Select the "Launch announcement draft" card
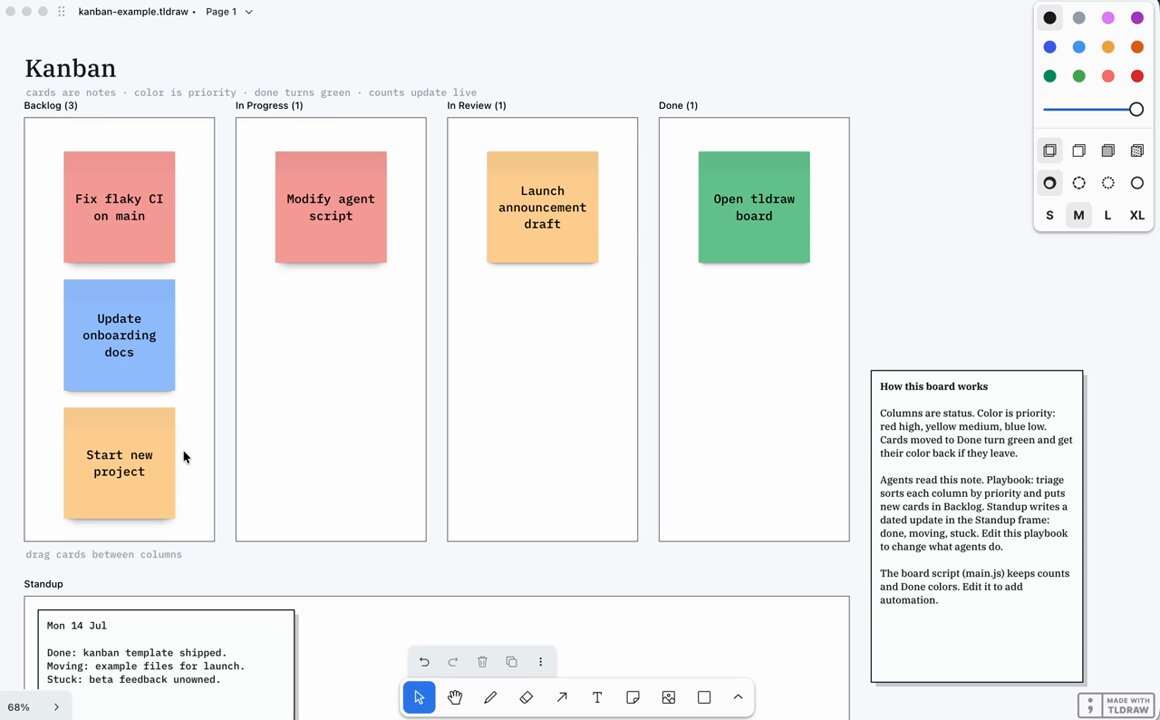The width and height of the screenshot is (1160, 720). coord(542,207)
